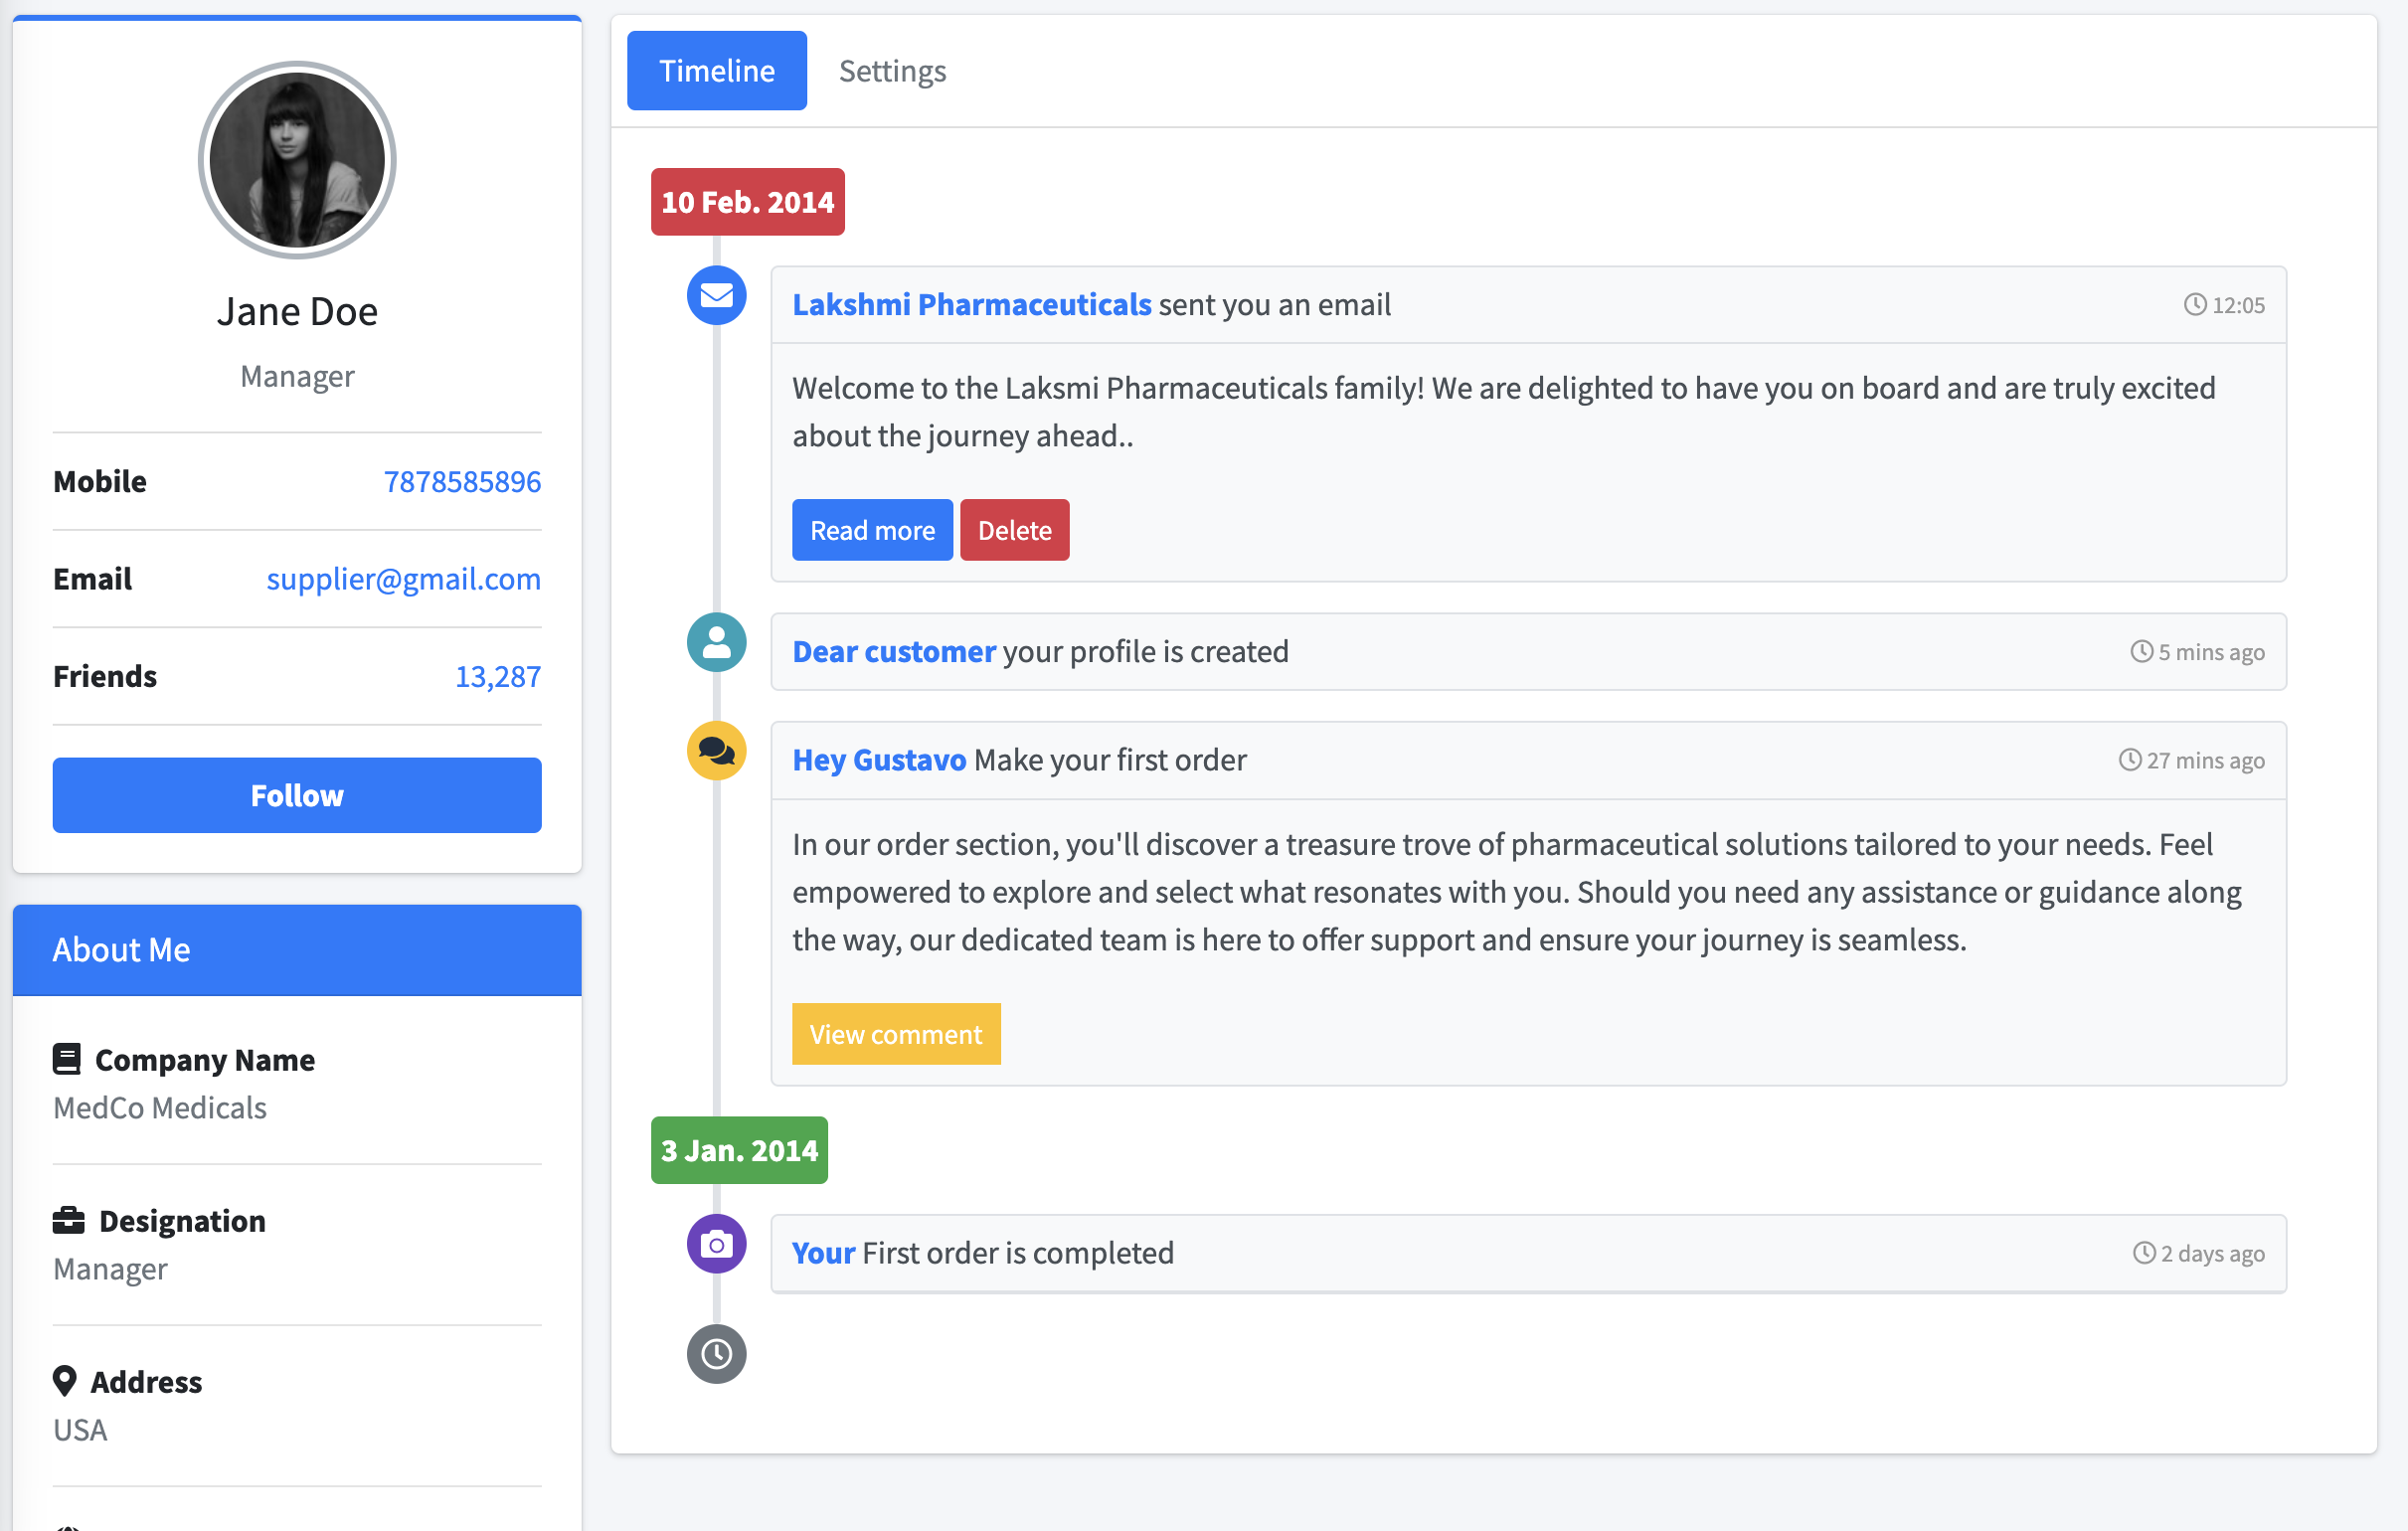This screenshot has height=1531, width=2408.
Task: Open the Lakshmi Pharmaceuticals link
Action: [972, 305]
